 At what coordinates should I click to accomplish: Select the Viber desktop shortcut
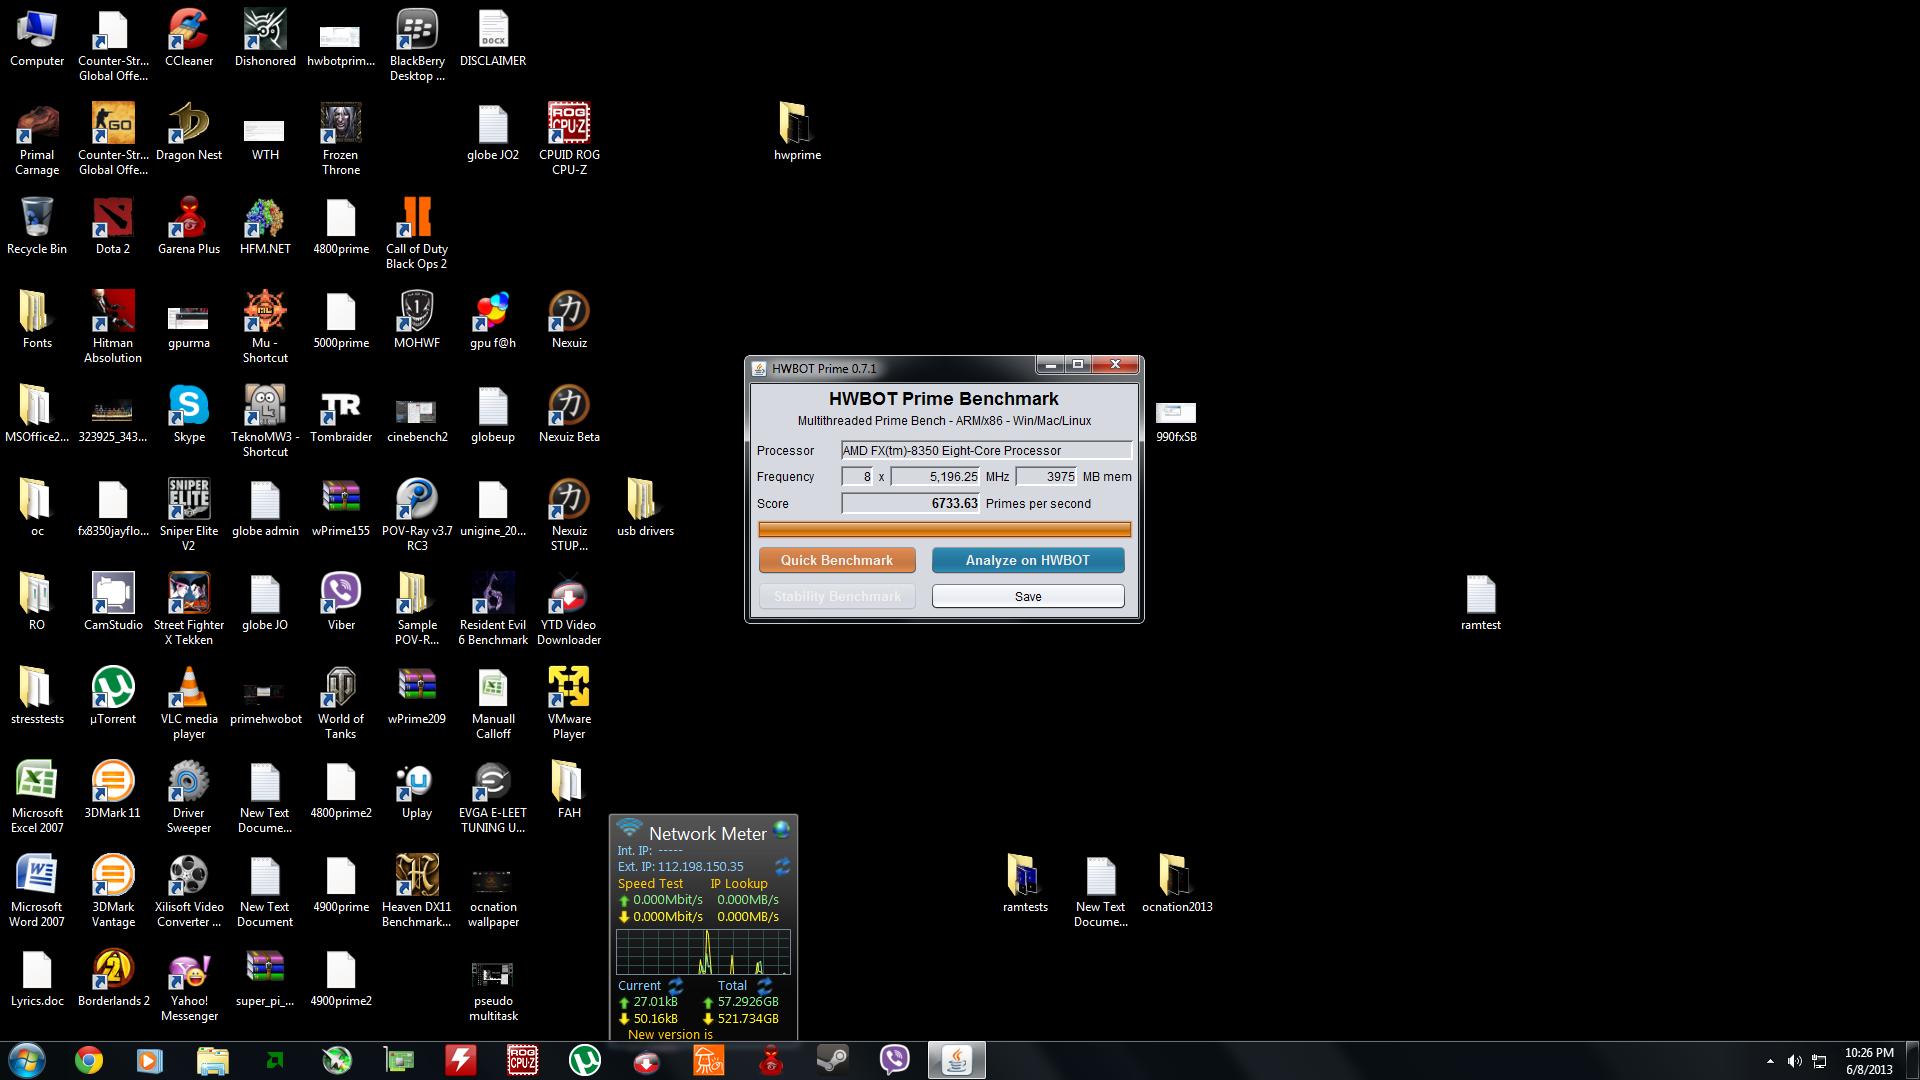click(341, 603)
